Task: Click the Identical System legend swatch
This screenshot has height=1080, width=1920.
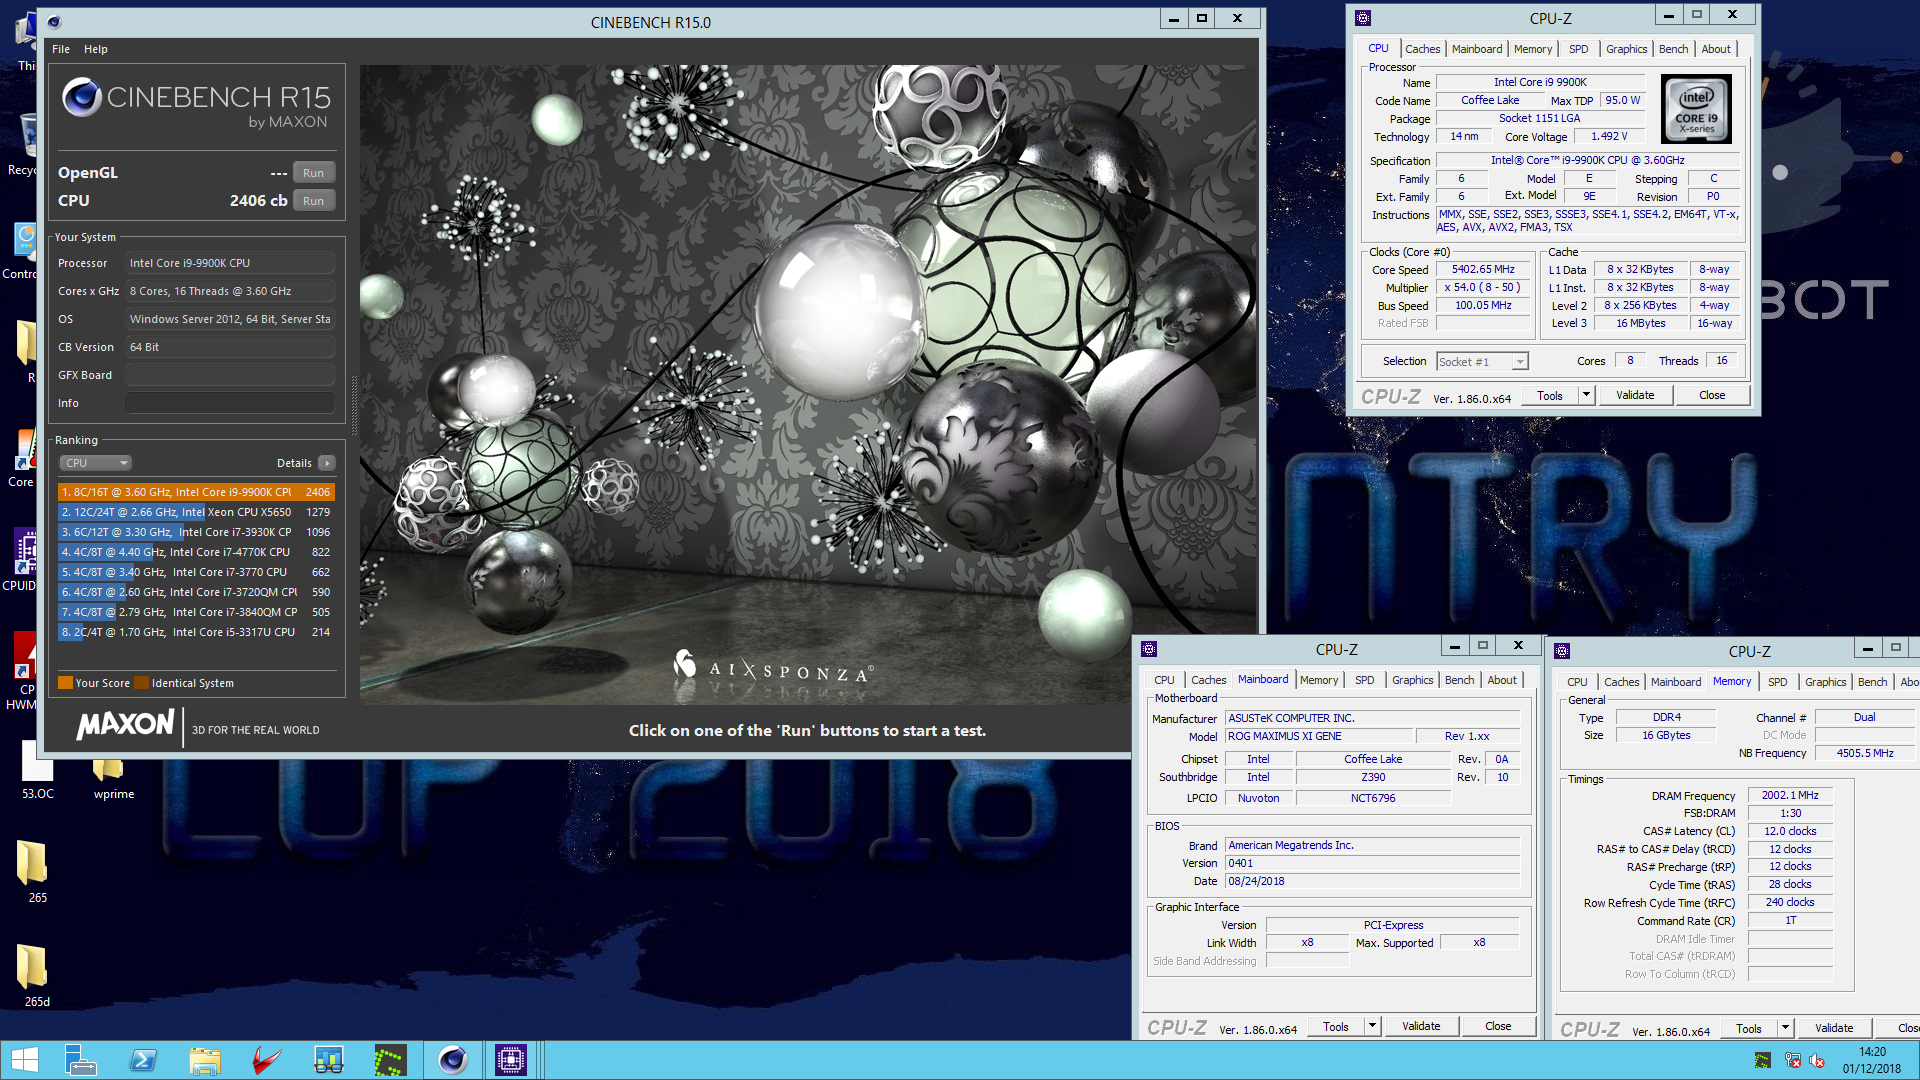Action: coord(142,683)
